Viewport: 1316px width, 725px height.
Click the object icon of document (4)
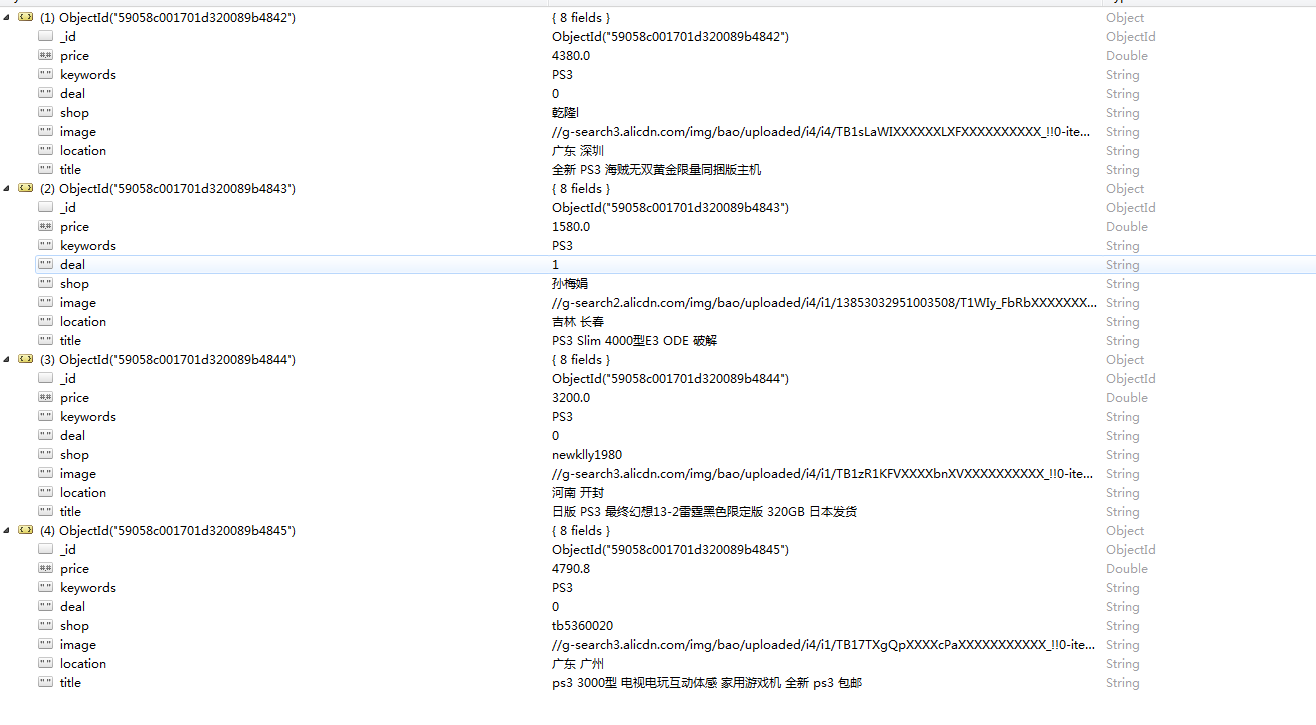pyautogui.click(x=26, y=531)
